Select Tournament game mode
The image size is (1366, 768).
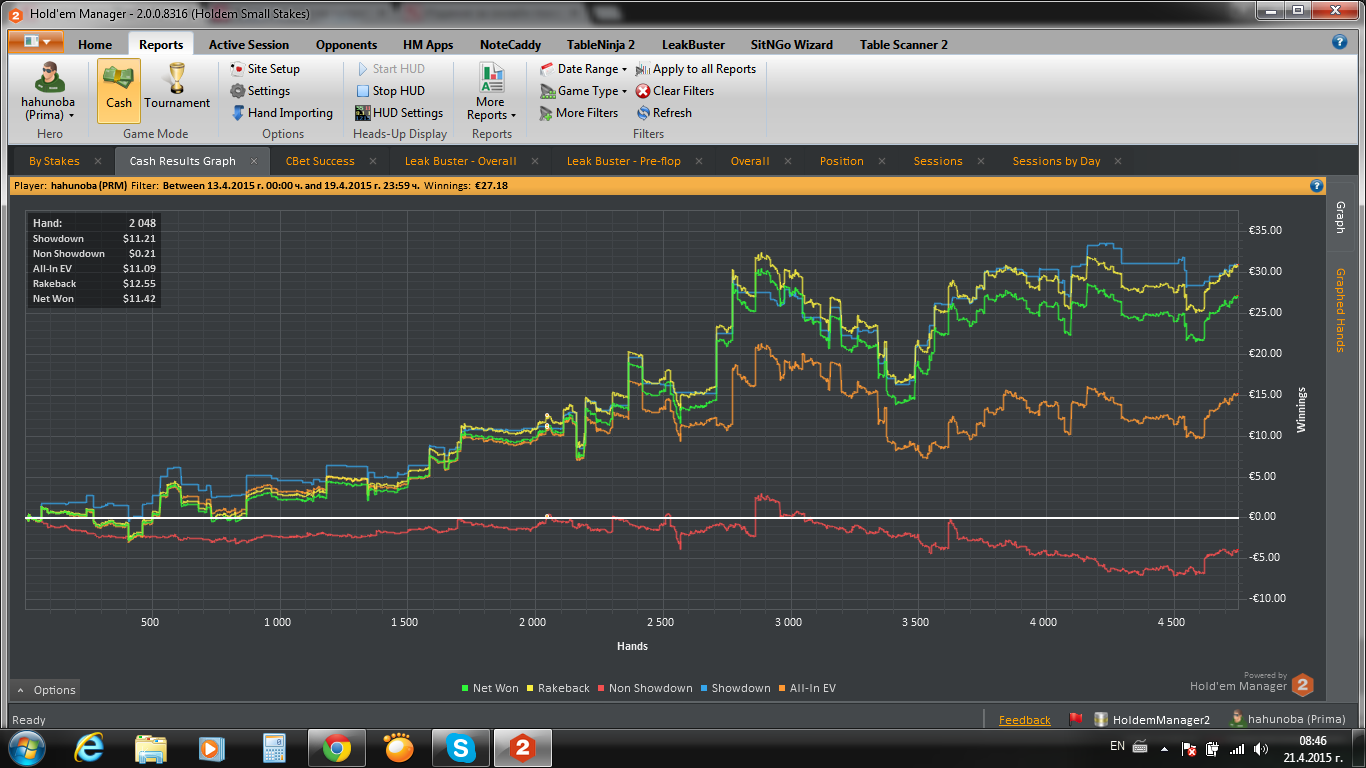coord(177,90)
